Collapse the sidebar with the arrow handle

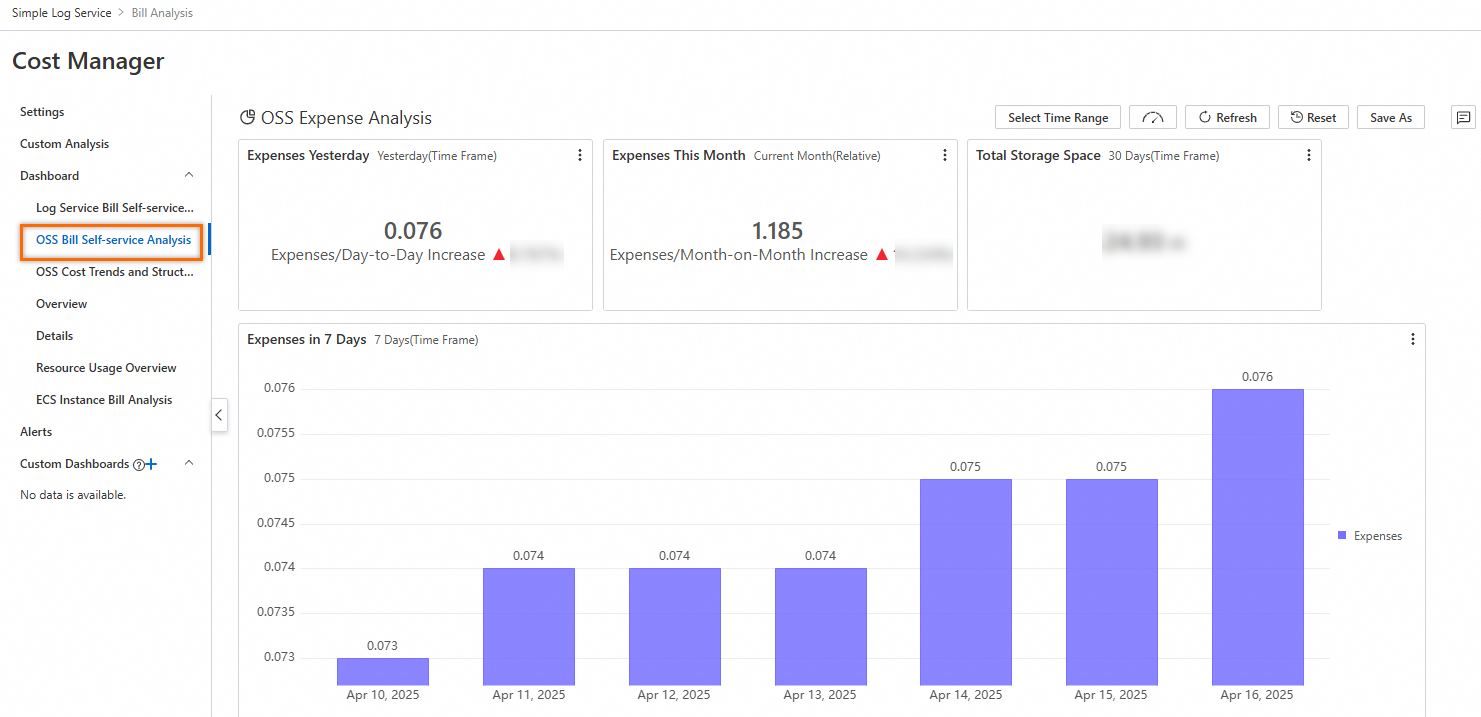click(220, 415)
